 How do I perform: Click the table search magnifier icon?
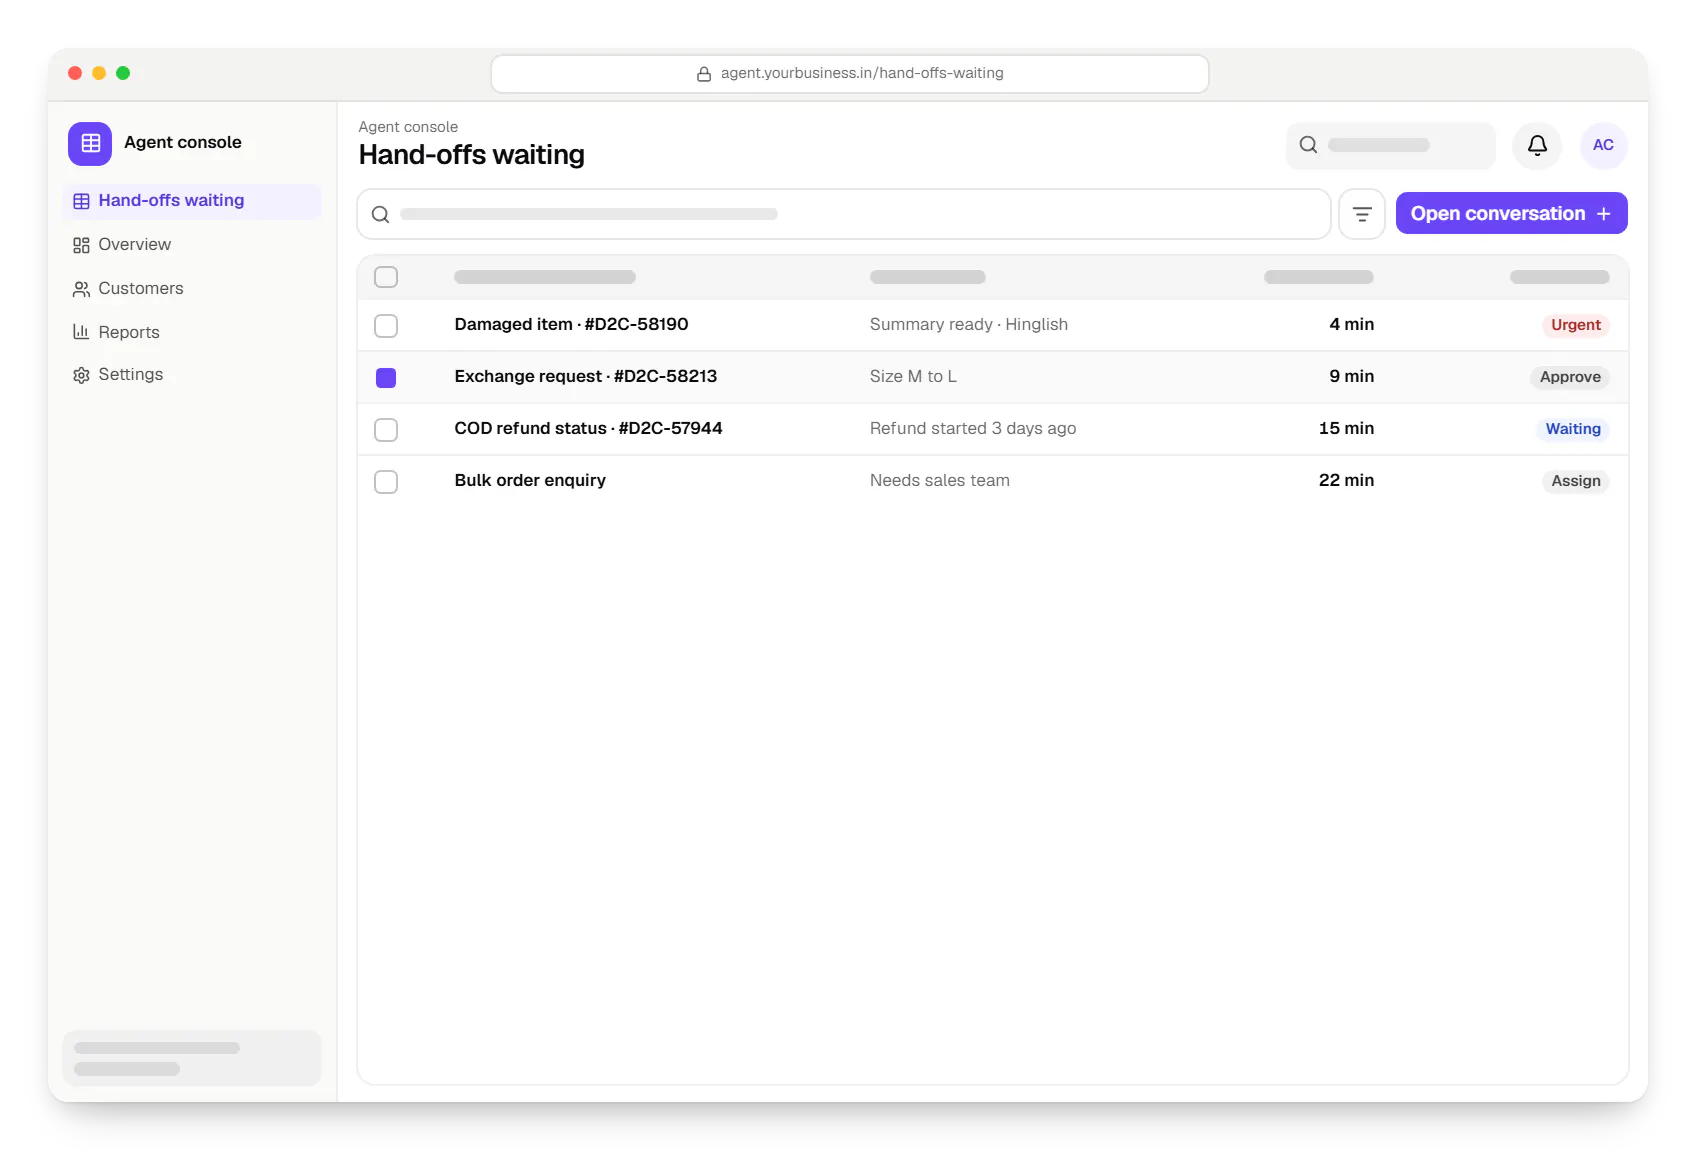380,214
